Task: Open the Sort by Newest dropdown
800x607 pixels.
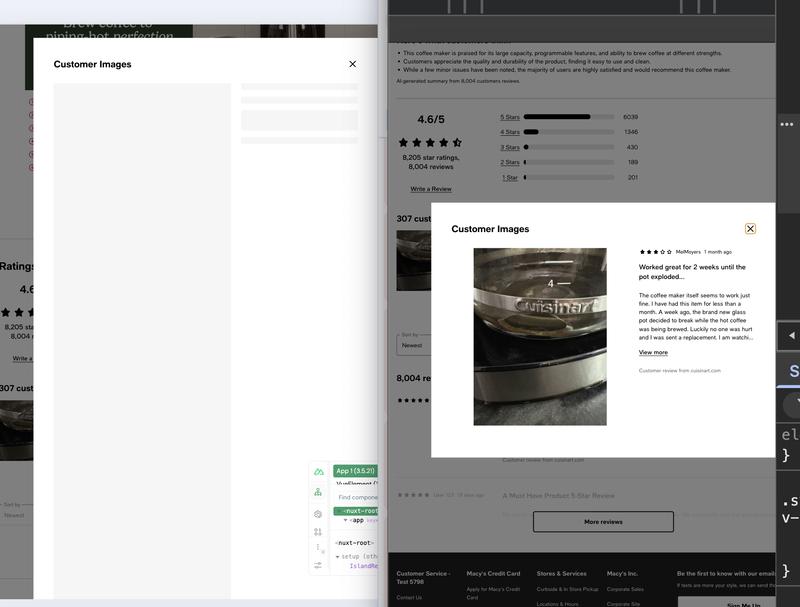Action: coord(425,345)
